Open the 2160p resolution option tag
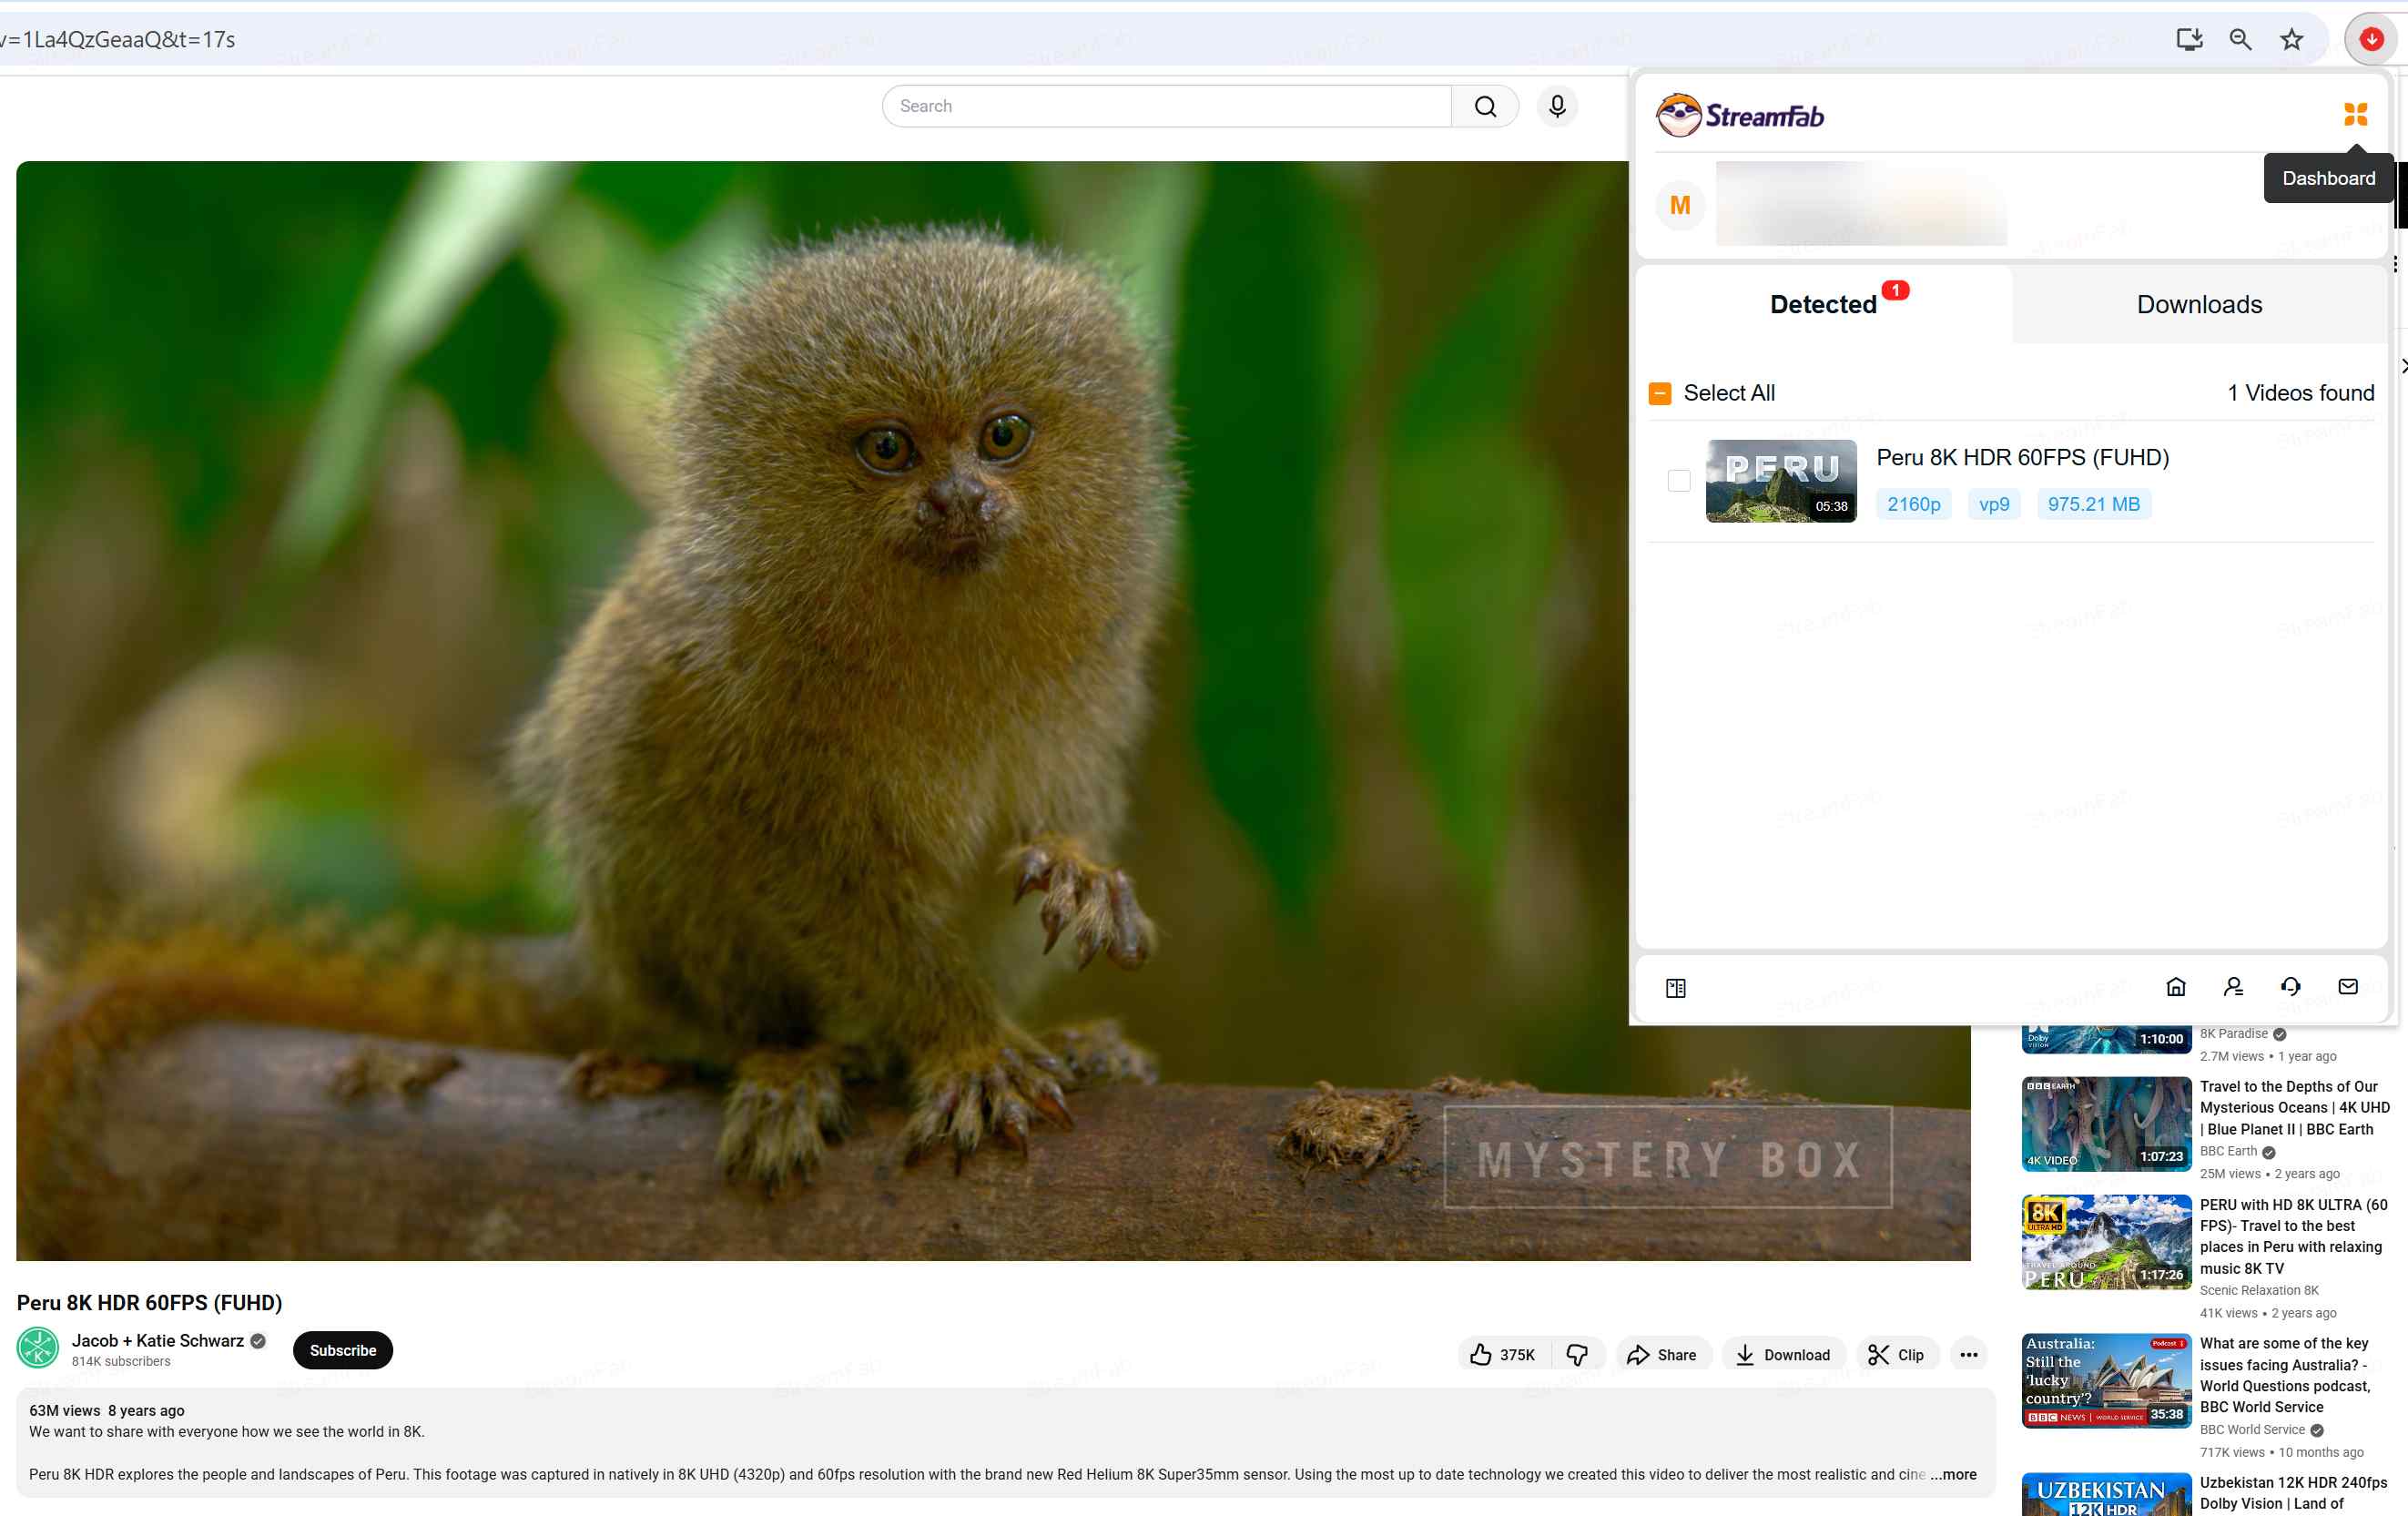The height and width of the screenshot is (1516, 2408). 1913,504
